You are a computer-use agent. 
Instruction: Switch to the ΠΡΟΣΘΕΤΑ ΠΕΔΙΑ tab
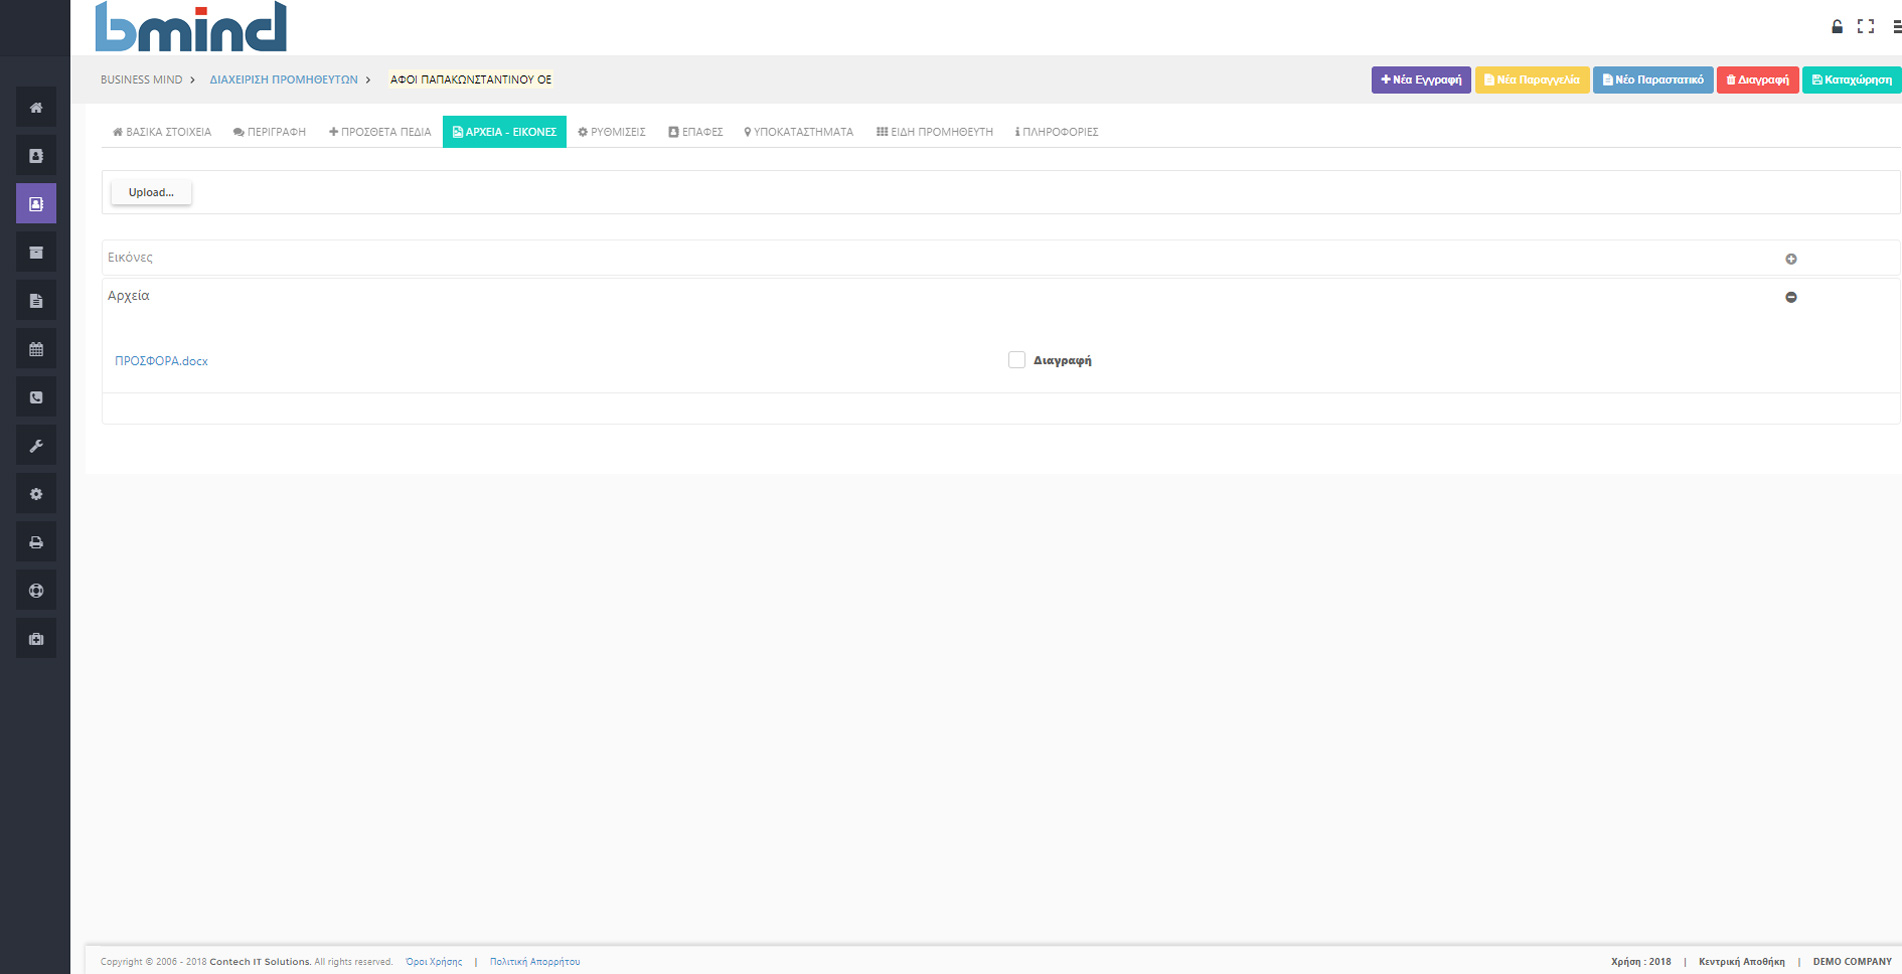[x=380, y=132]
